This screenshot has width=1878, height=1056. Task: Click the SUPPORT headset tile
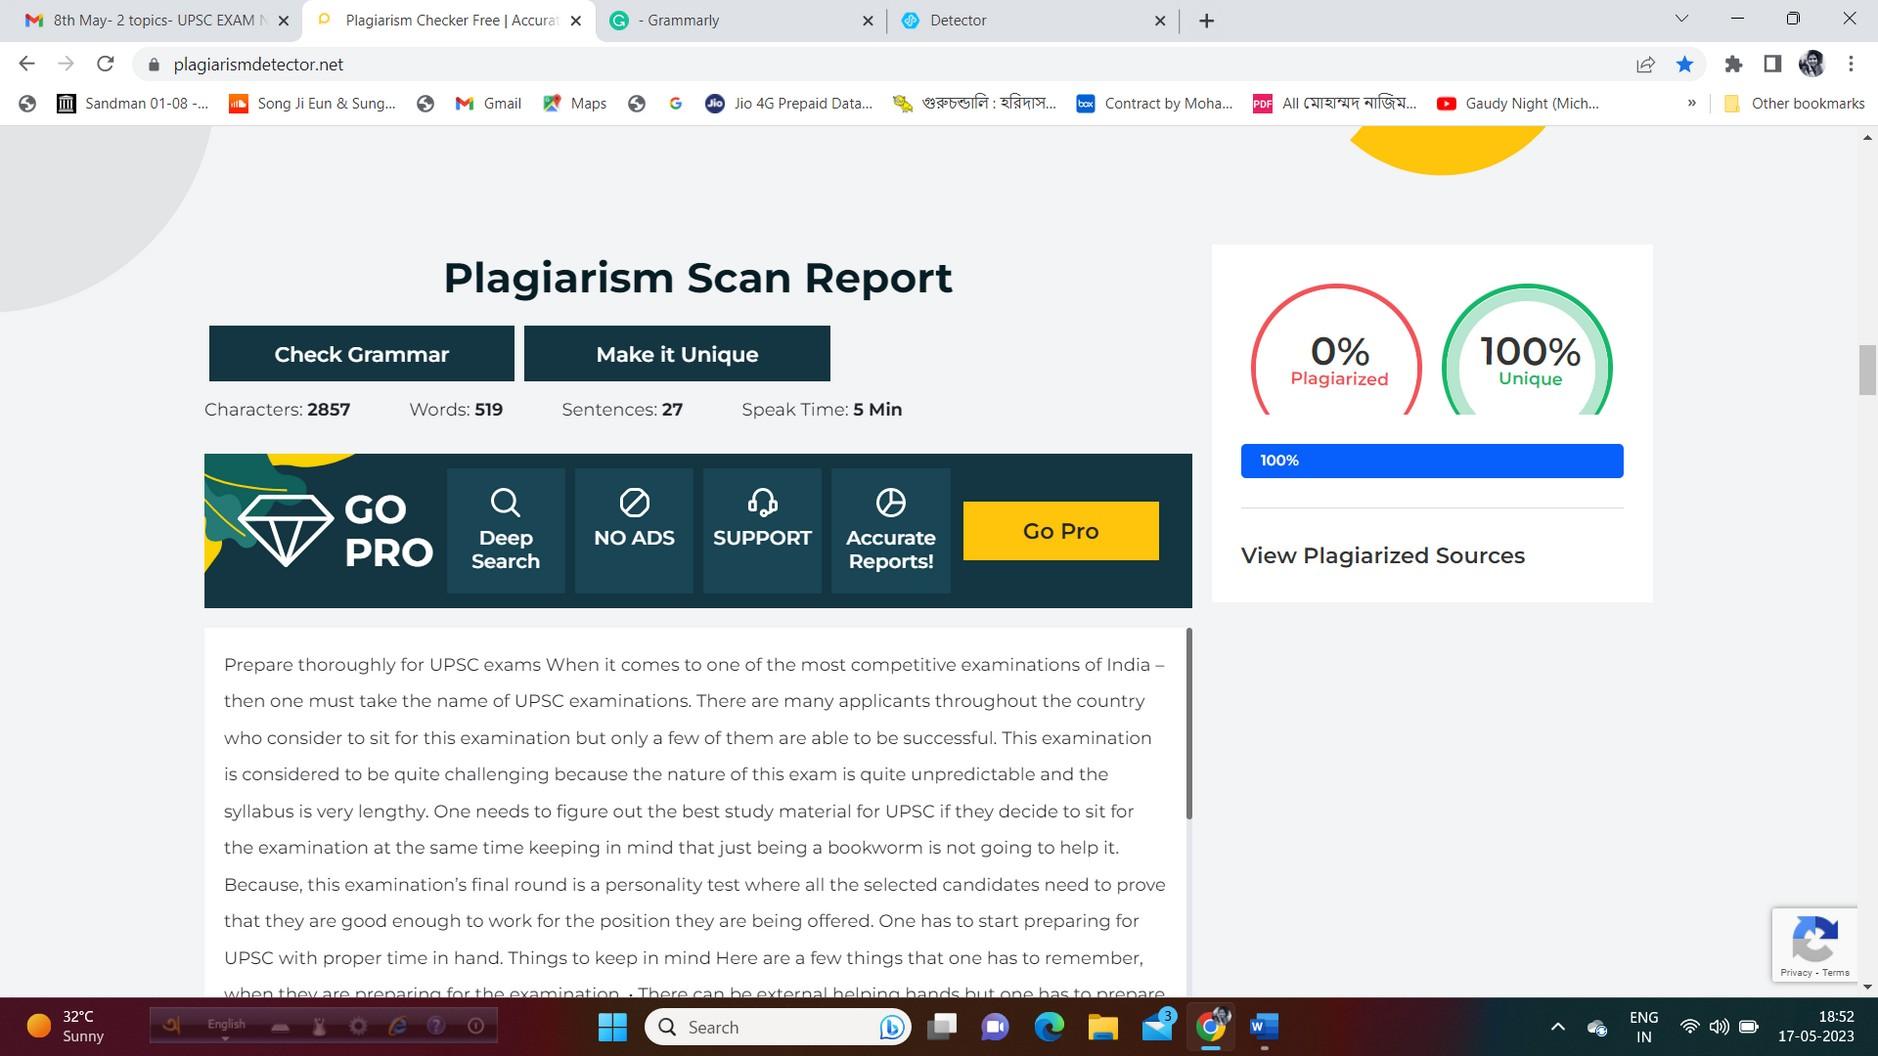762,531
